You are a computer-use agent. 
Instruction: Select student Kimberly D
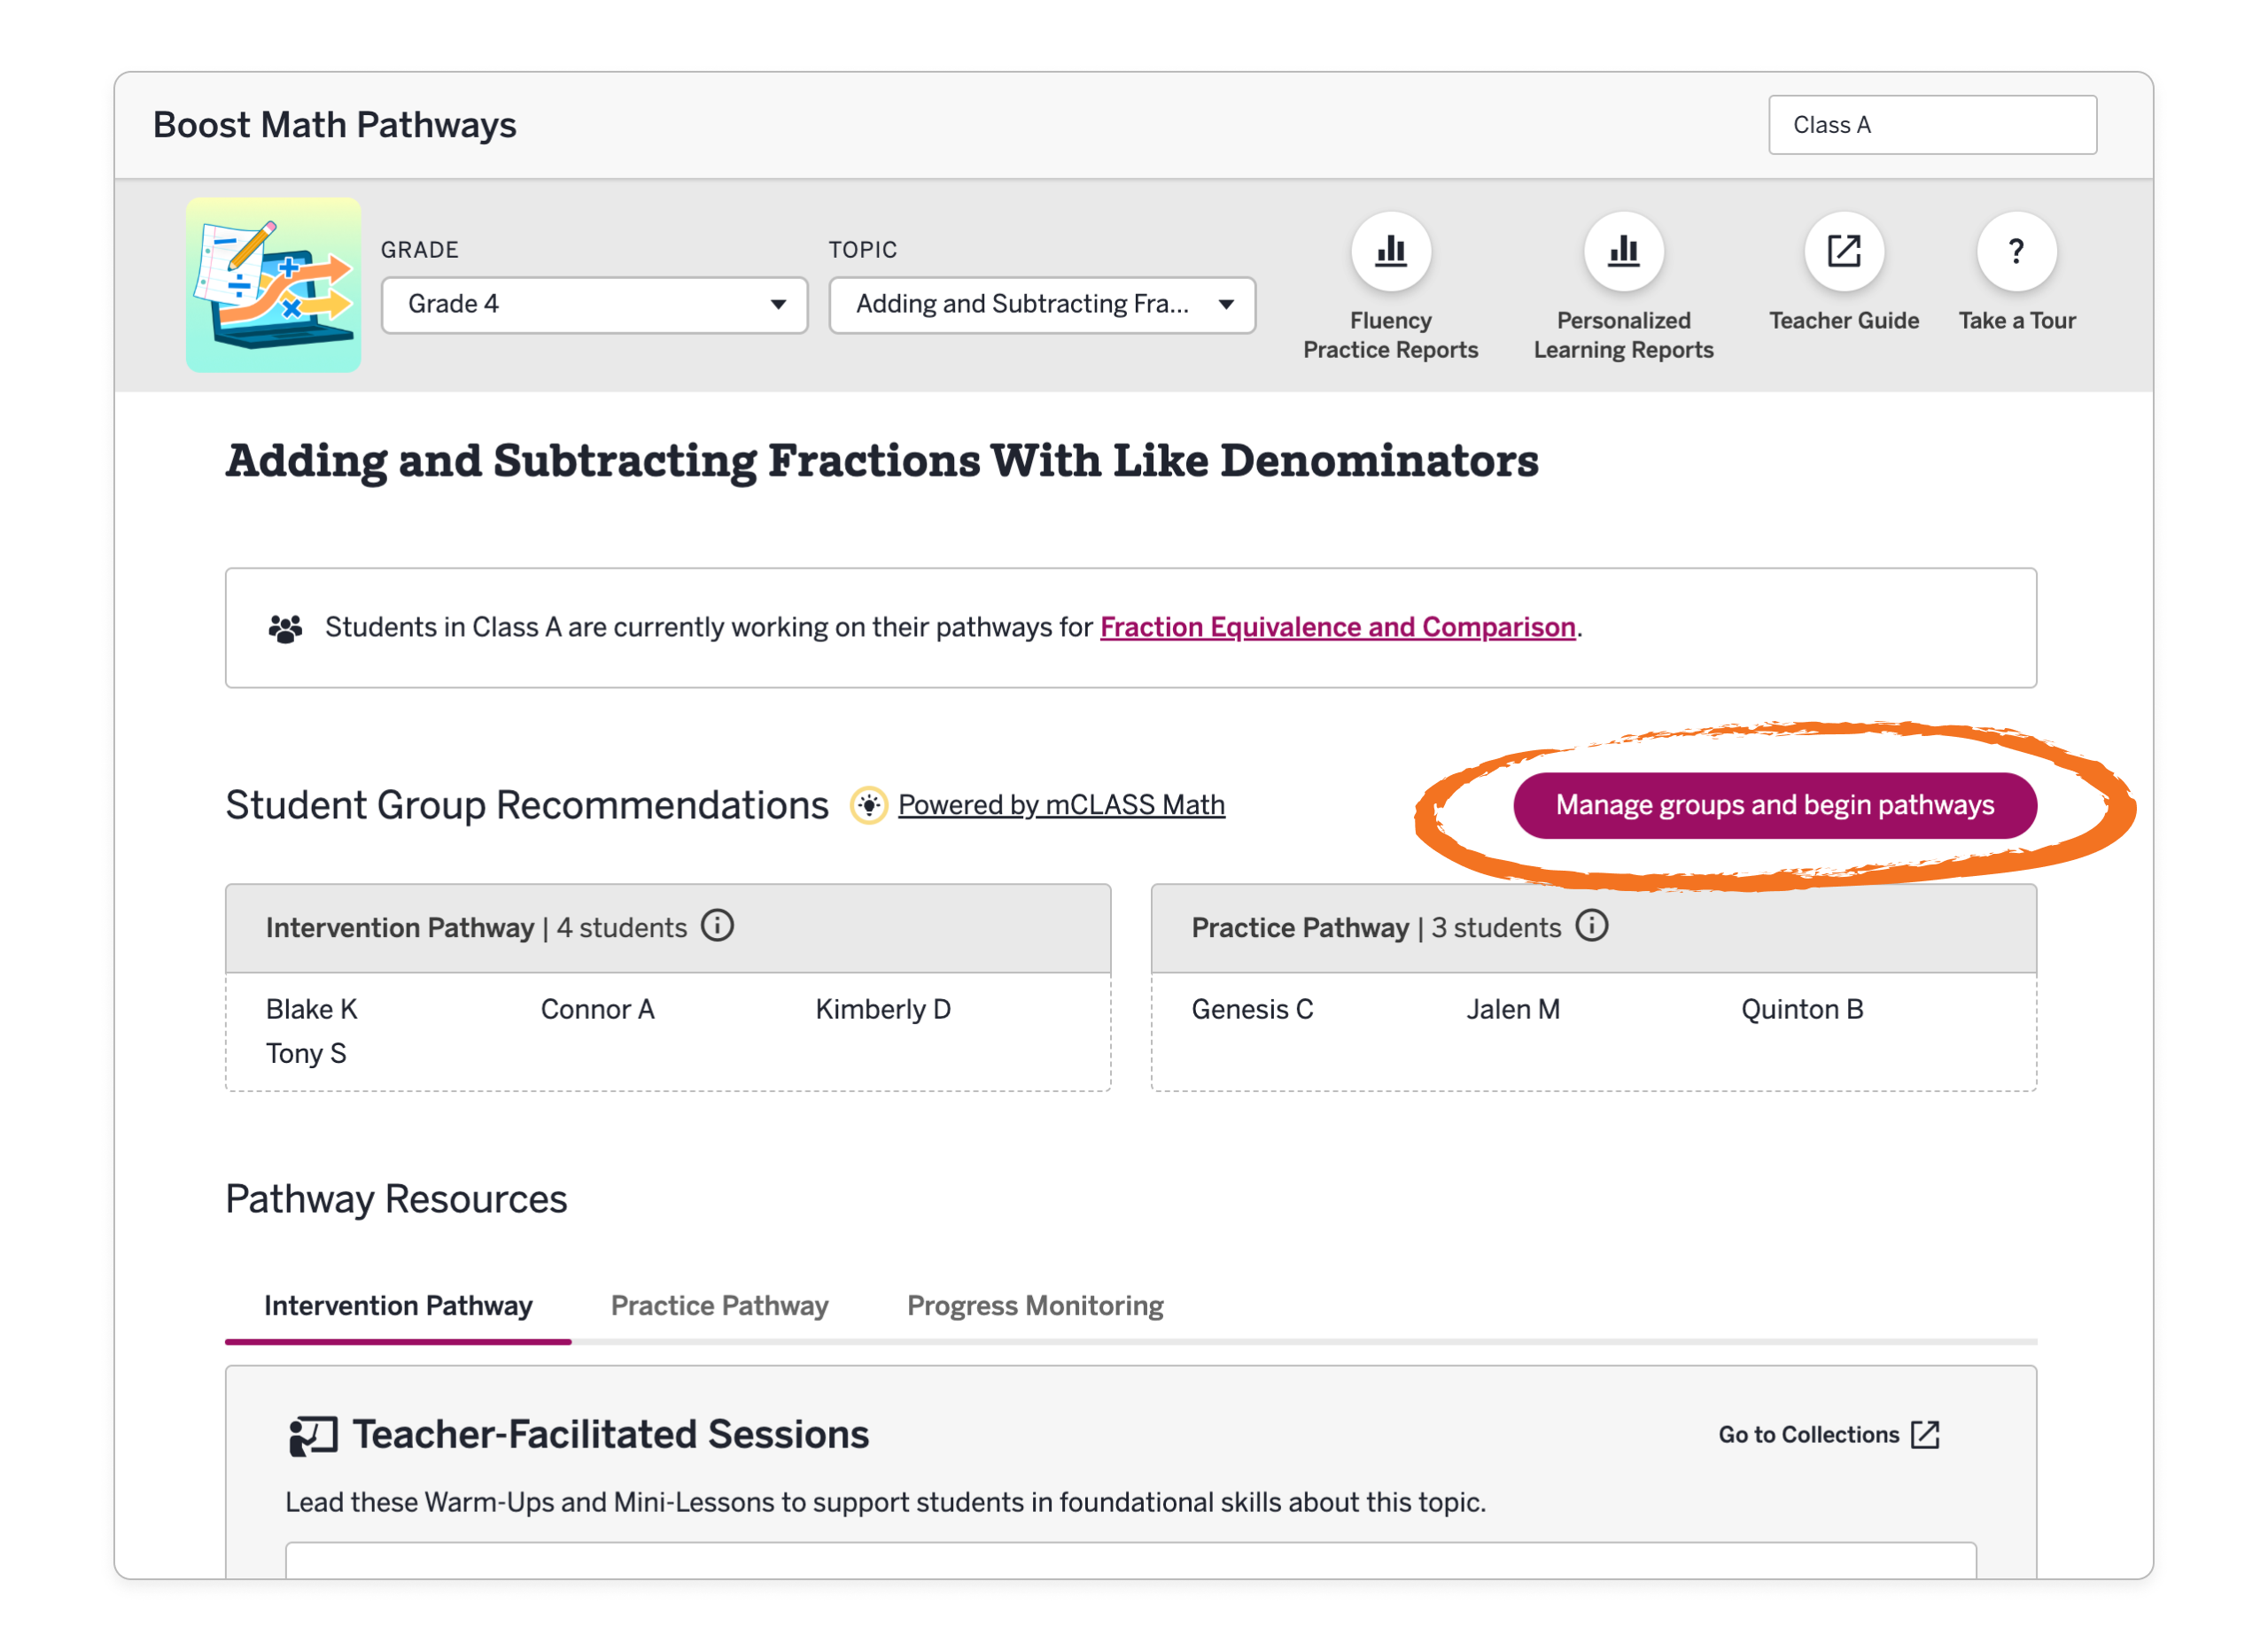pyautogui.click(x=883, y=1009)
